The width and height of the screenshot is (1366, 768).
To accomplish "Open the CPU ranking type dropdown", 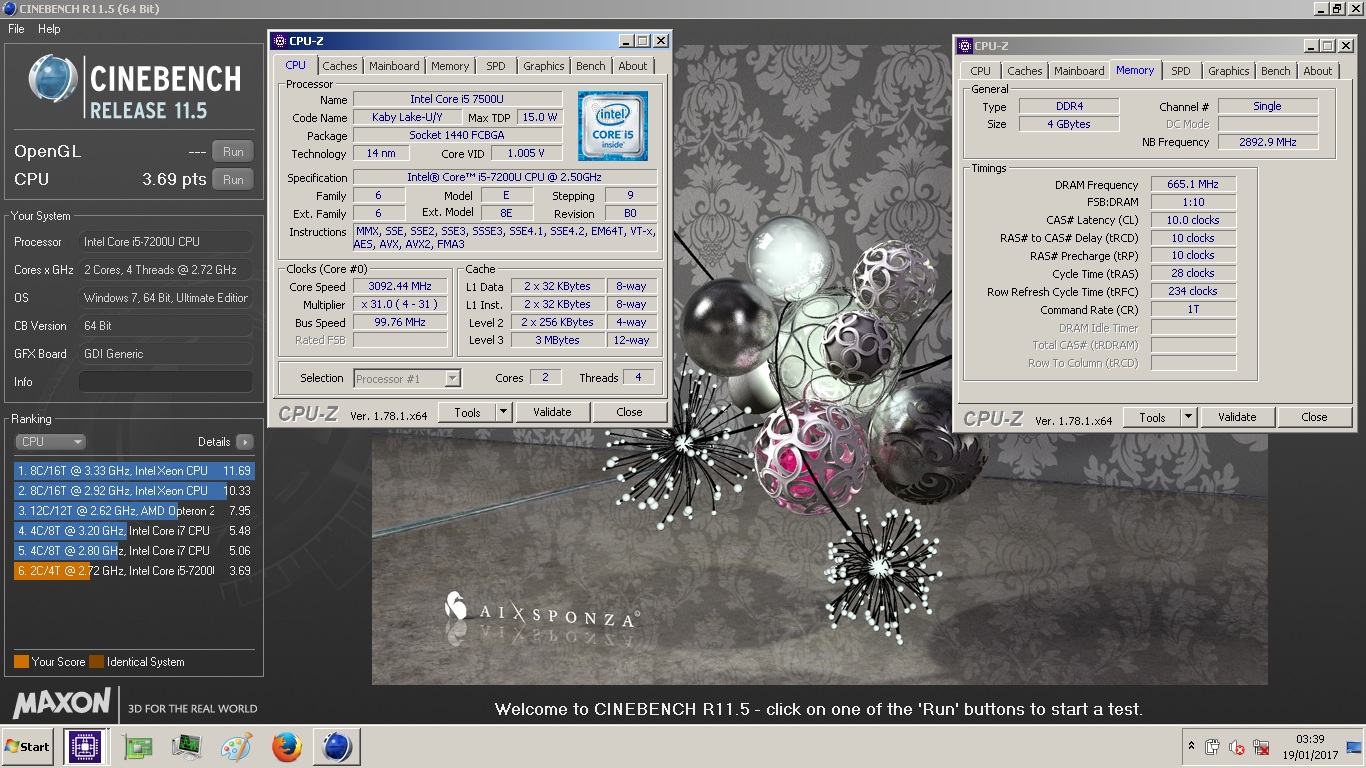I will click(50, 442).
